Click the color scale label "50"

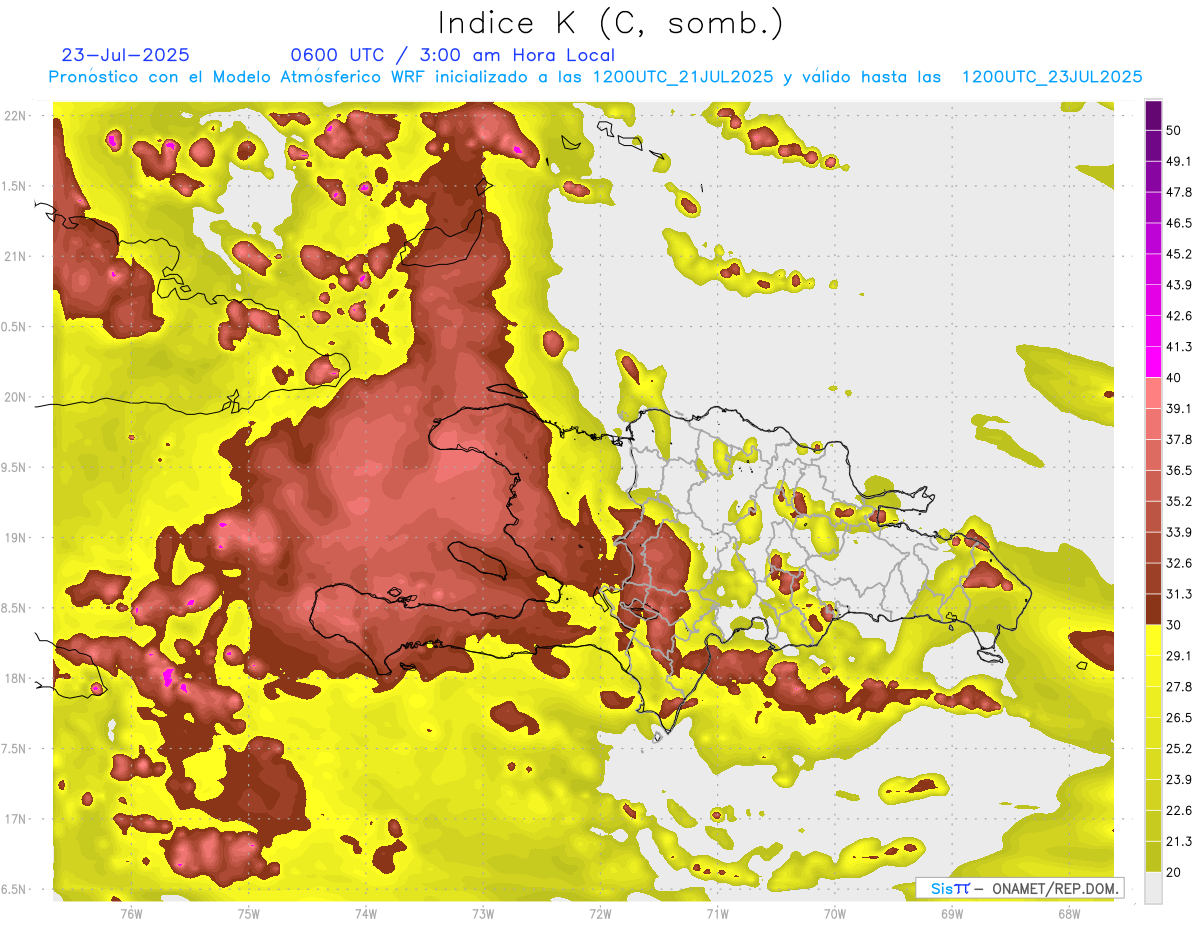coord(1175,129)
